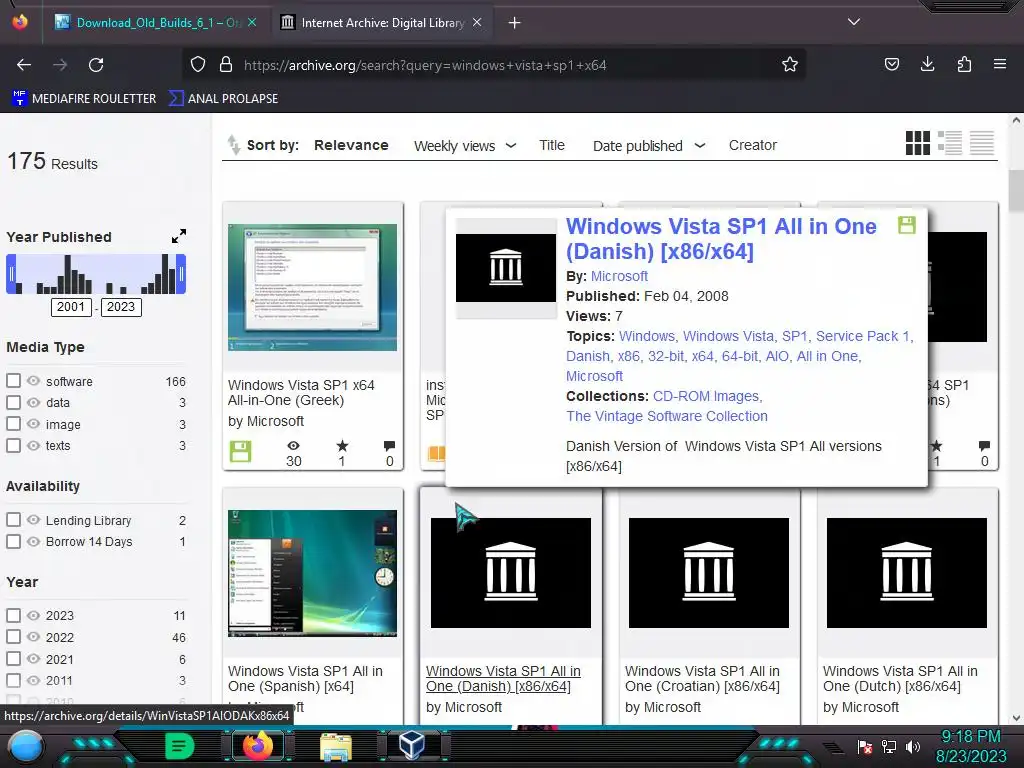Open Windows Vista SP1 All in One (Danish) popup title
The image size is (1024, 768).
click(721, 238)
